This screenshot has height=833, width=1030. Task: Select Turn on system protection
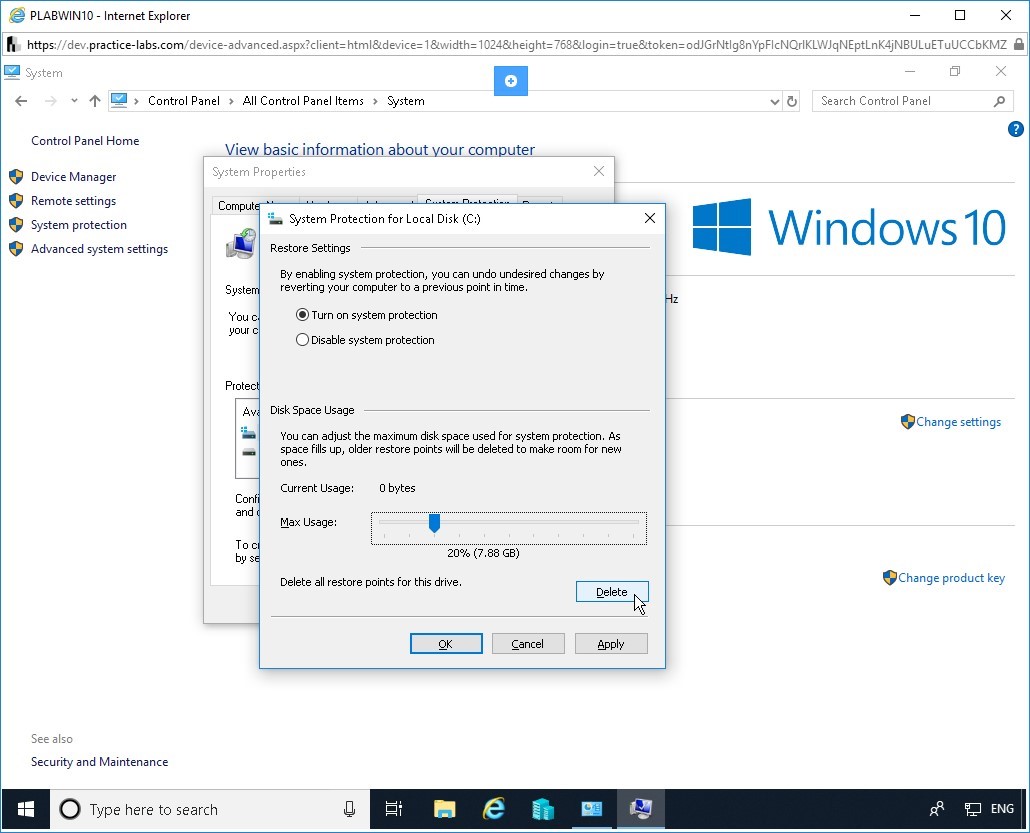[367, 315]
